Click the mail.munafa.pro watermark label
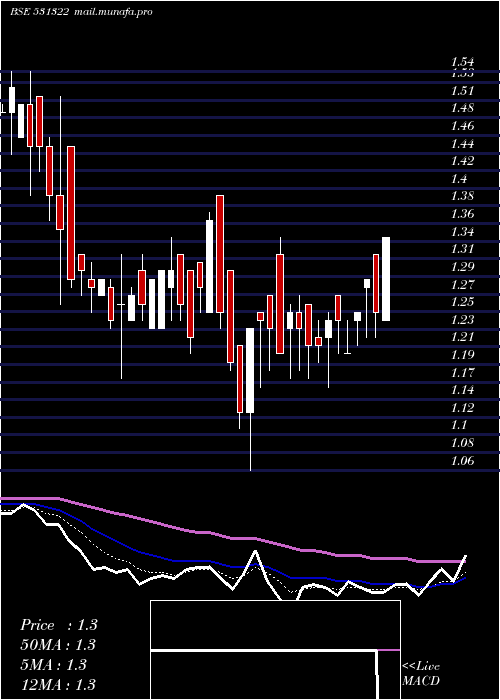Screen dimensions: 500x700 [113, 12]
